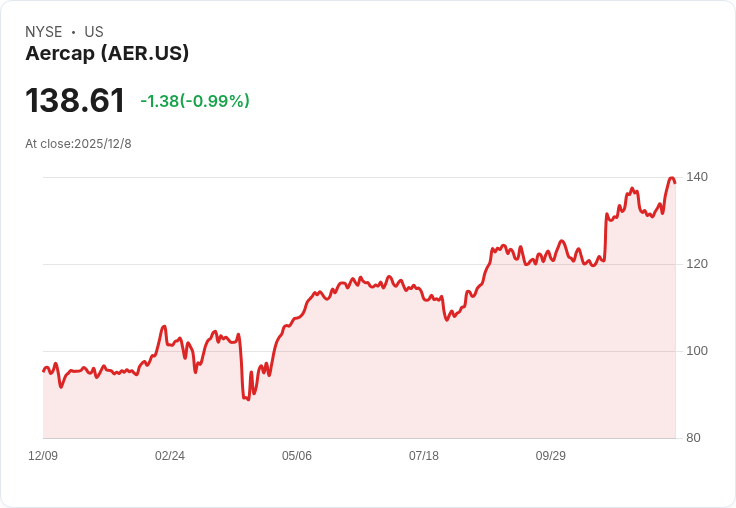Click the 09/29 date axis label

coord(551,456)
